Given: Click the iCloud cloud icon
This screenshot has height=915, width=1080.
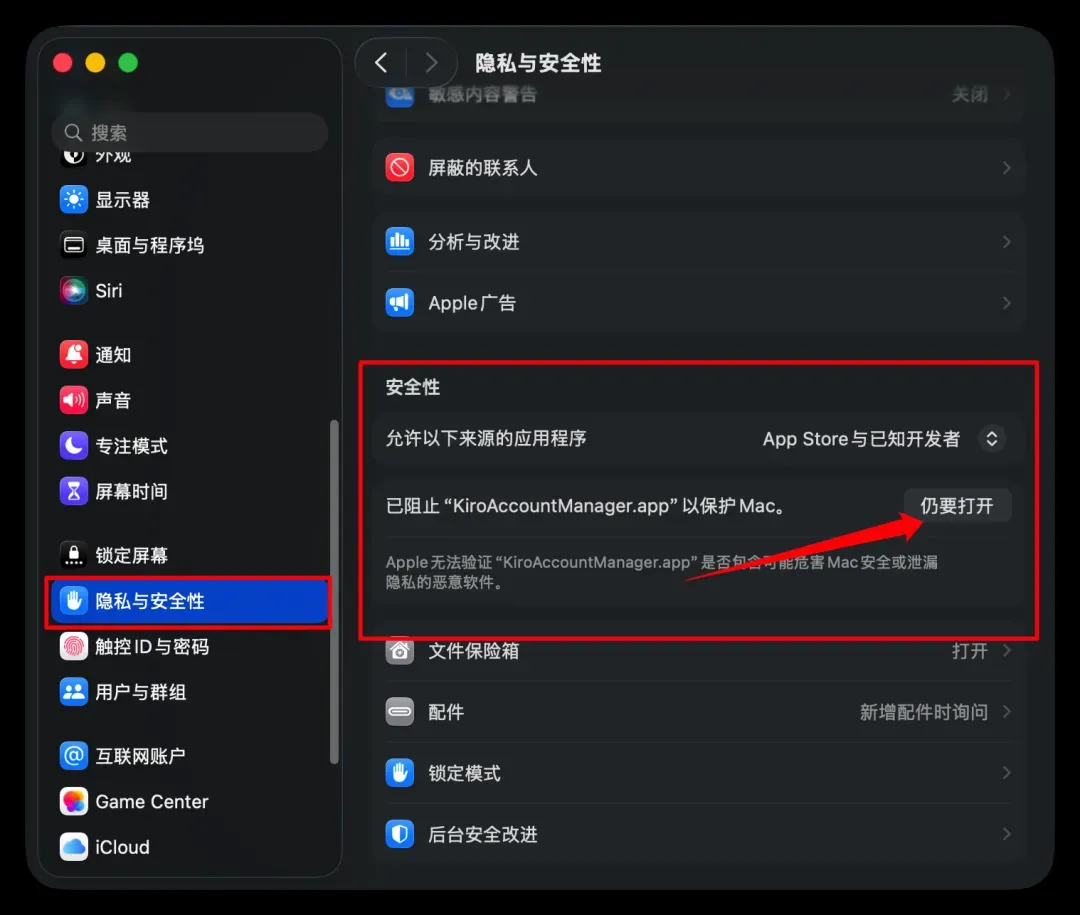Looking at the screenshot, I should pyautogui.click(x=74, y=847).
